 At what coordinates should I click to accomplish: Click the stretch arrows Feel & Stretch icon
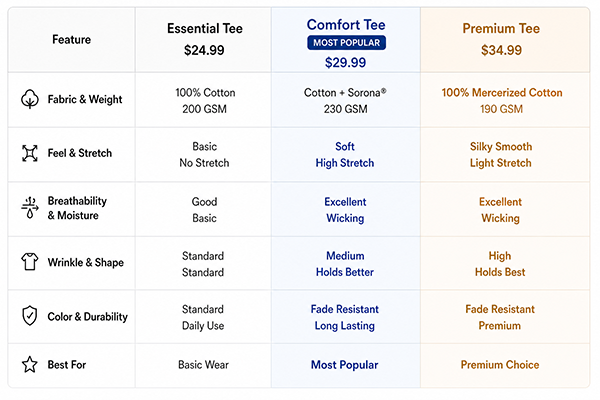29,153
